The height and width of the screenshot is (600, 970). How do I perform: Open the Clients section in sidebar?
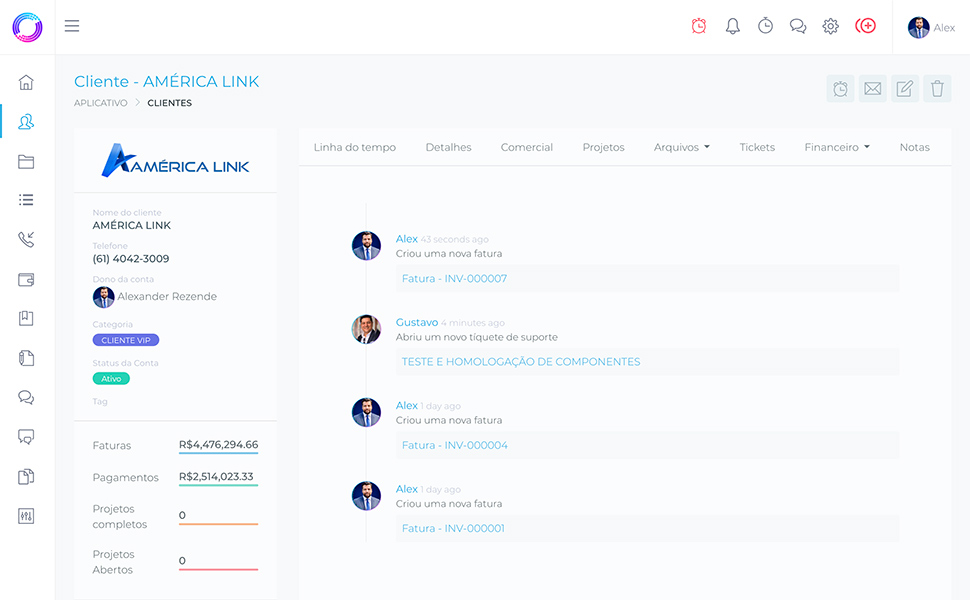tap(26, 122)
